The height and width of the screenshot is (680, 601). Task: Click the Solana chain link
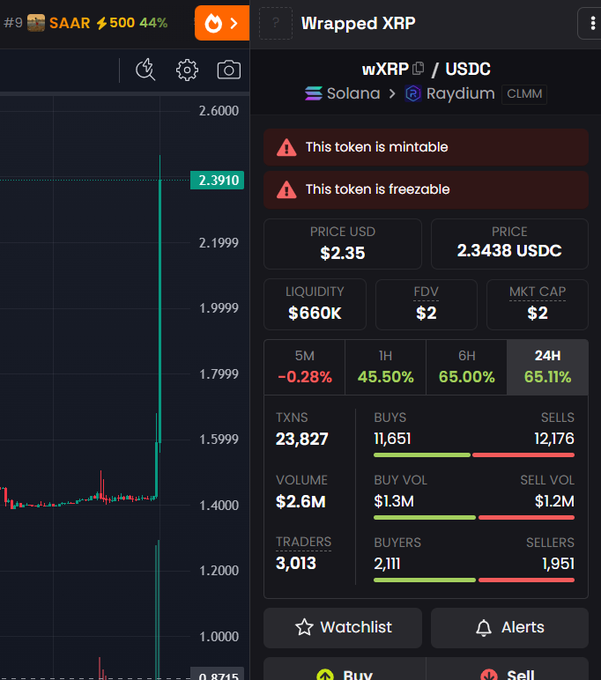point(343,94)
